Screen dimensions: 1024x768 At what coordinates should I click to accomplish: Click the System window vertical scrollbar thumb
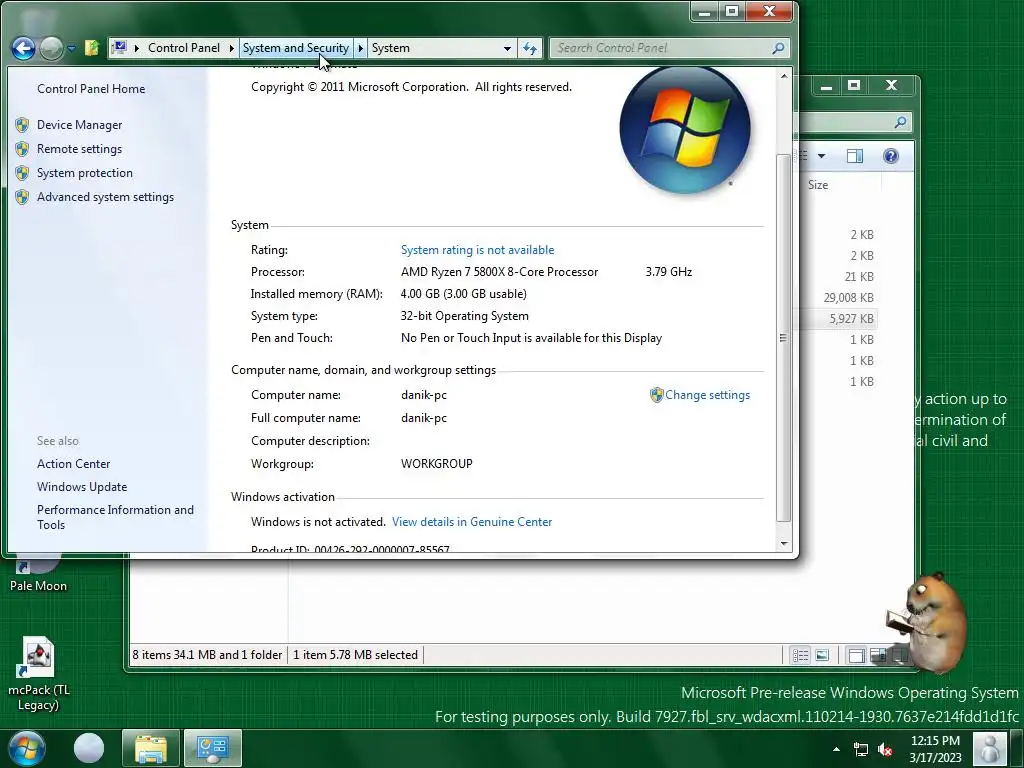click(784, 338)
